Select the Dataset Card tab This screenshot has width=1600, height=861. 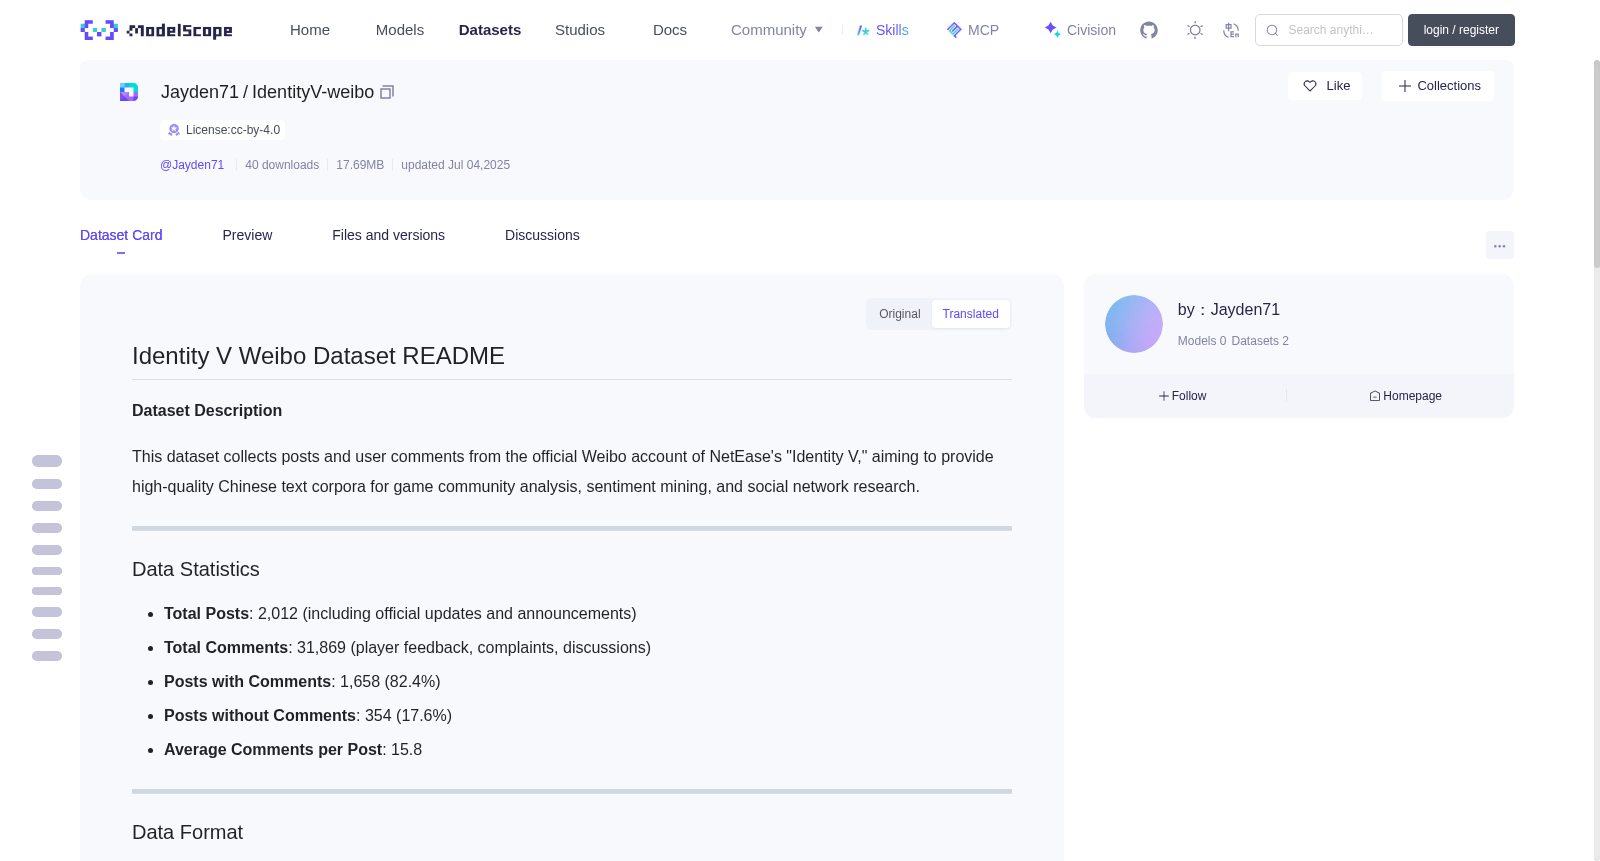(121, 235)
